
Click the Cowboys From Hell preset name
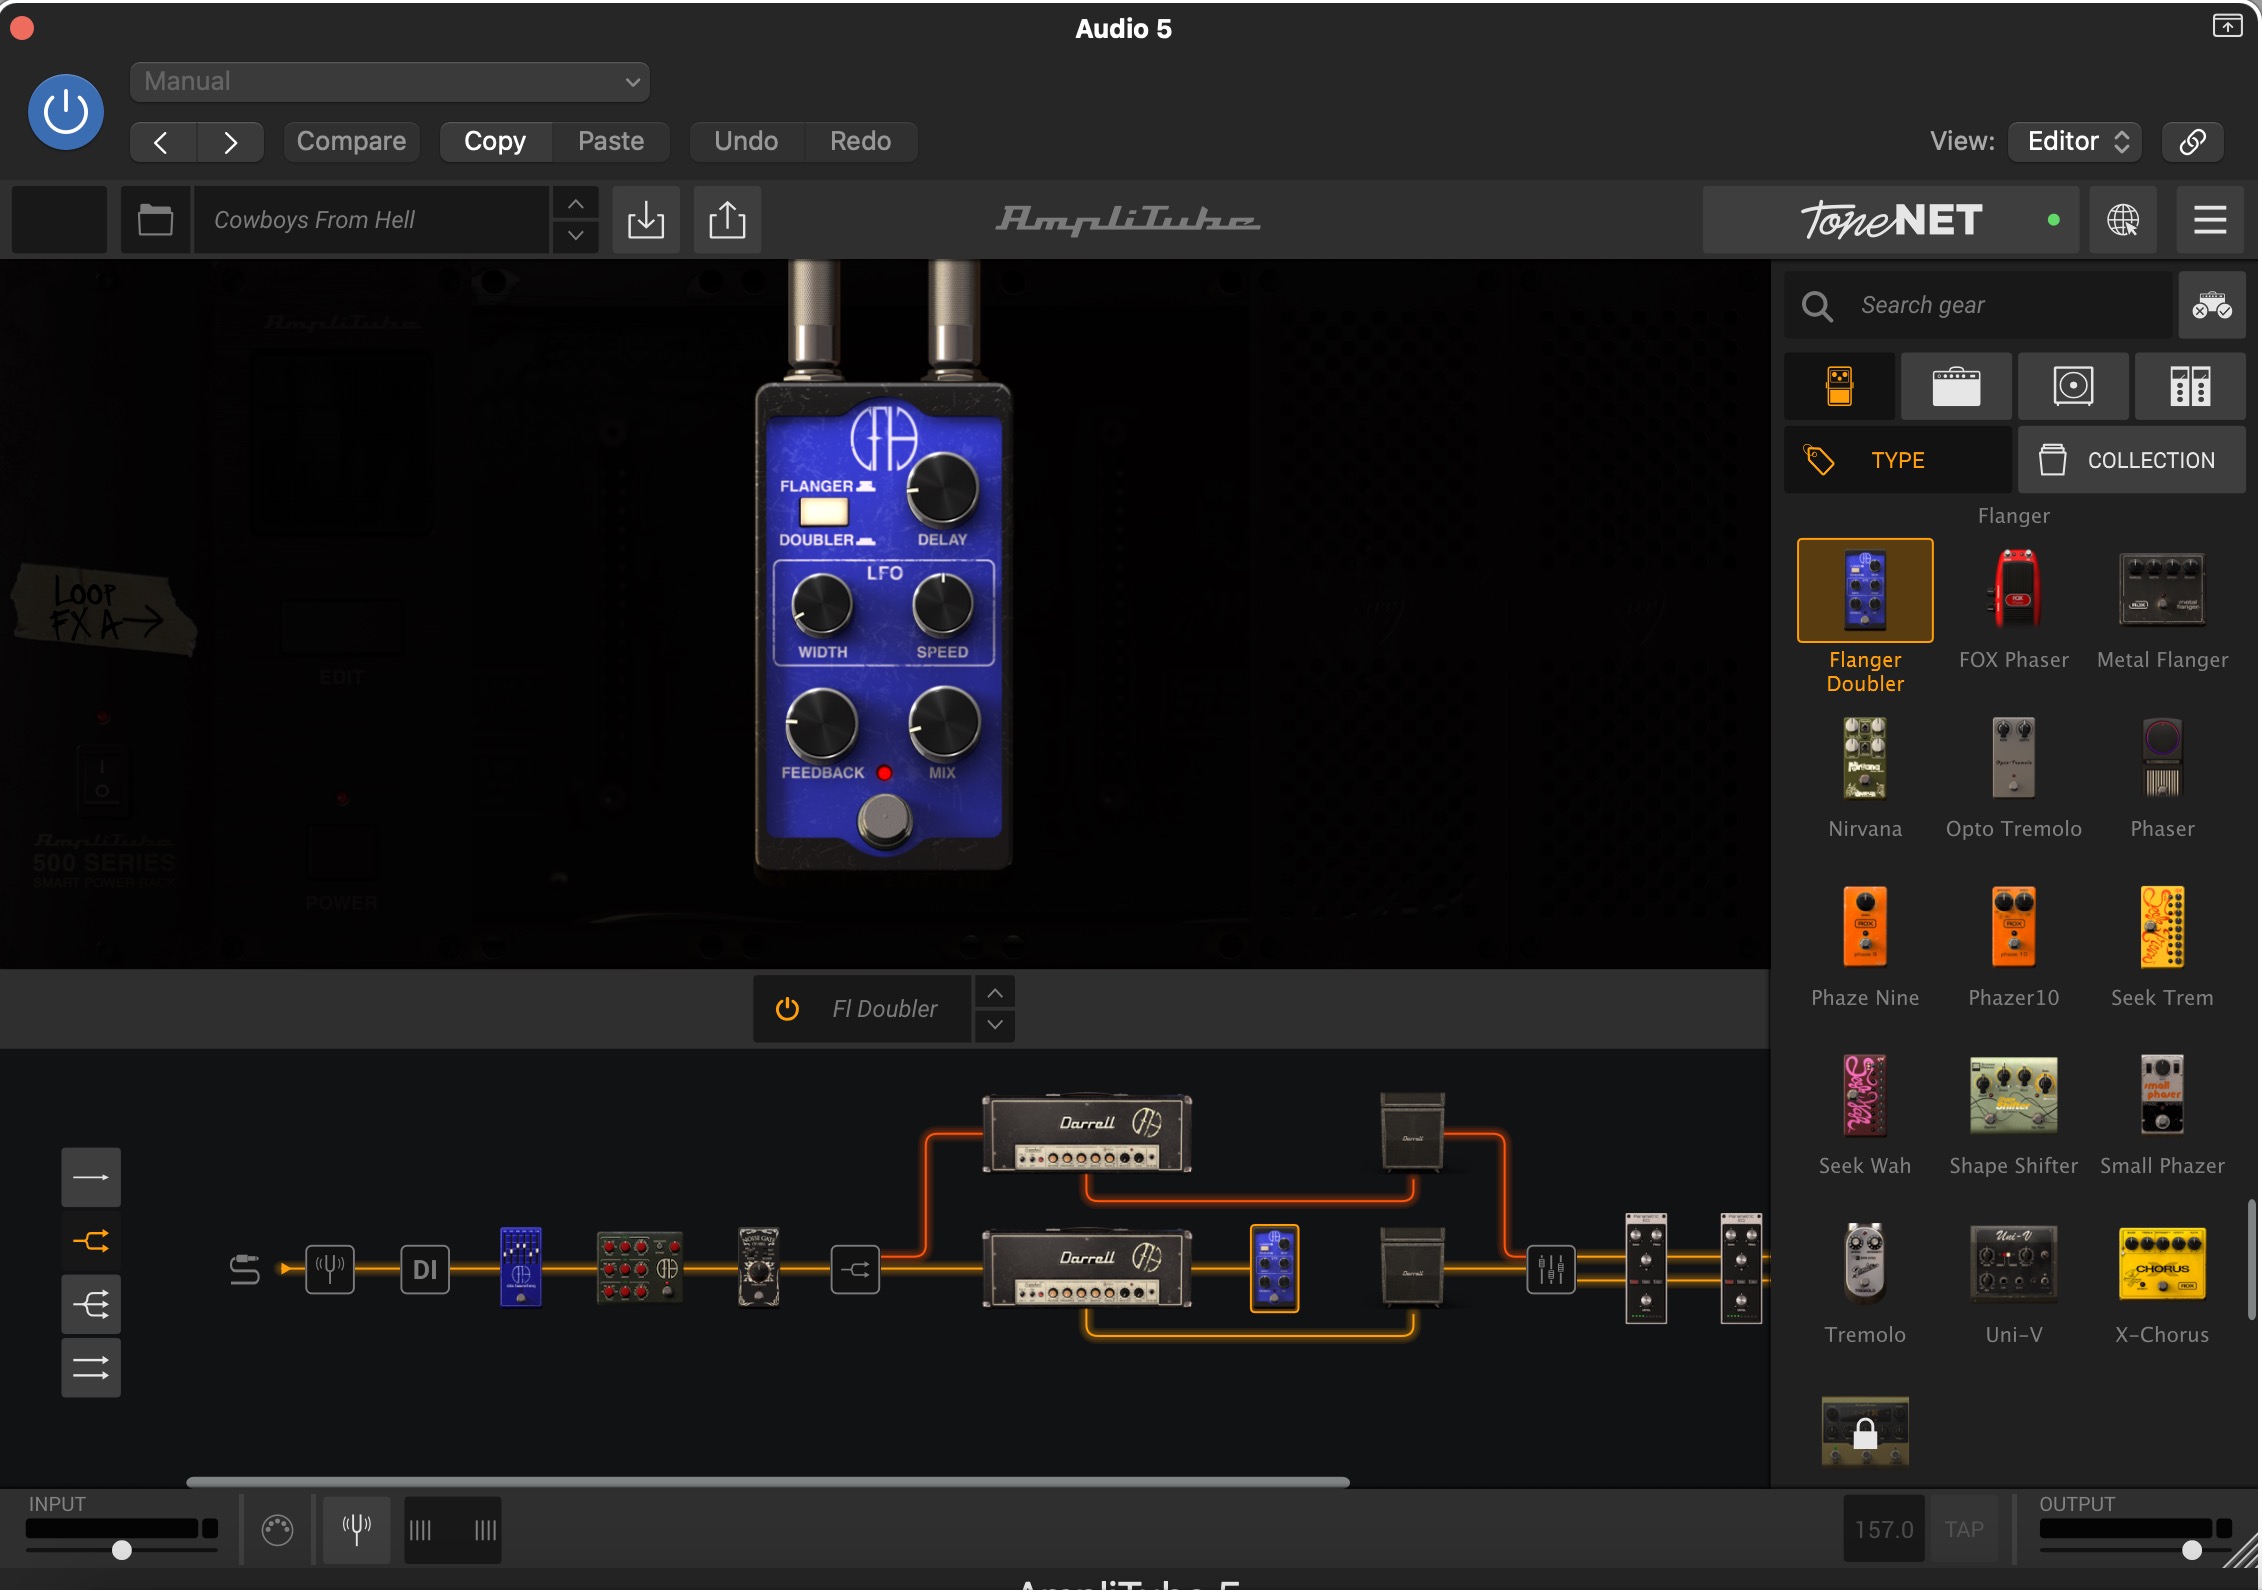tap(372, 219)
